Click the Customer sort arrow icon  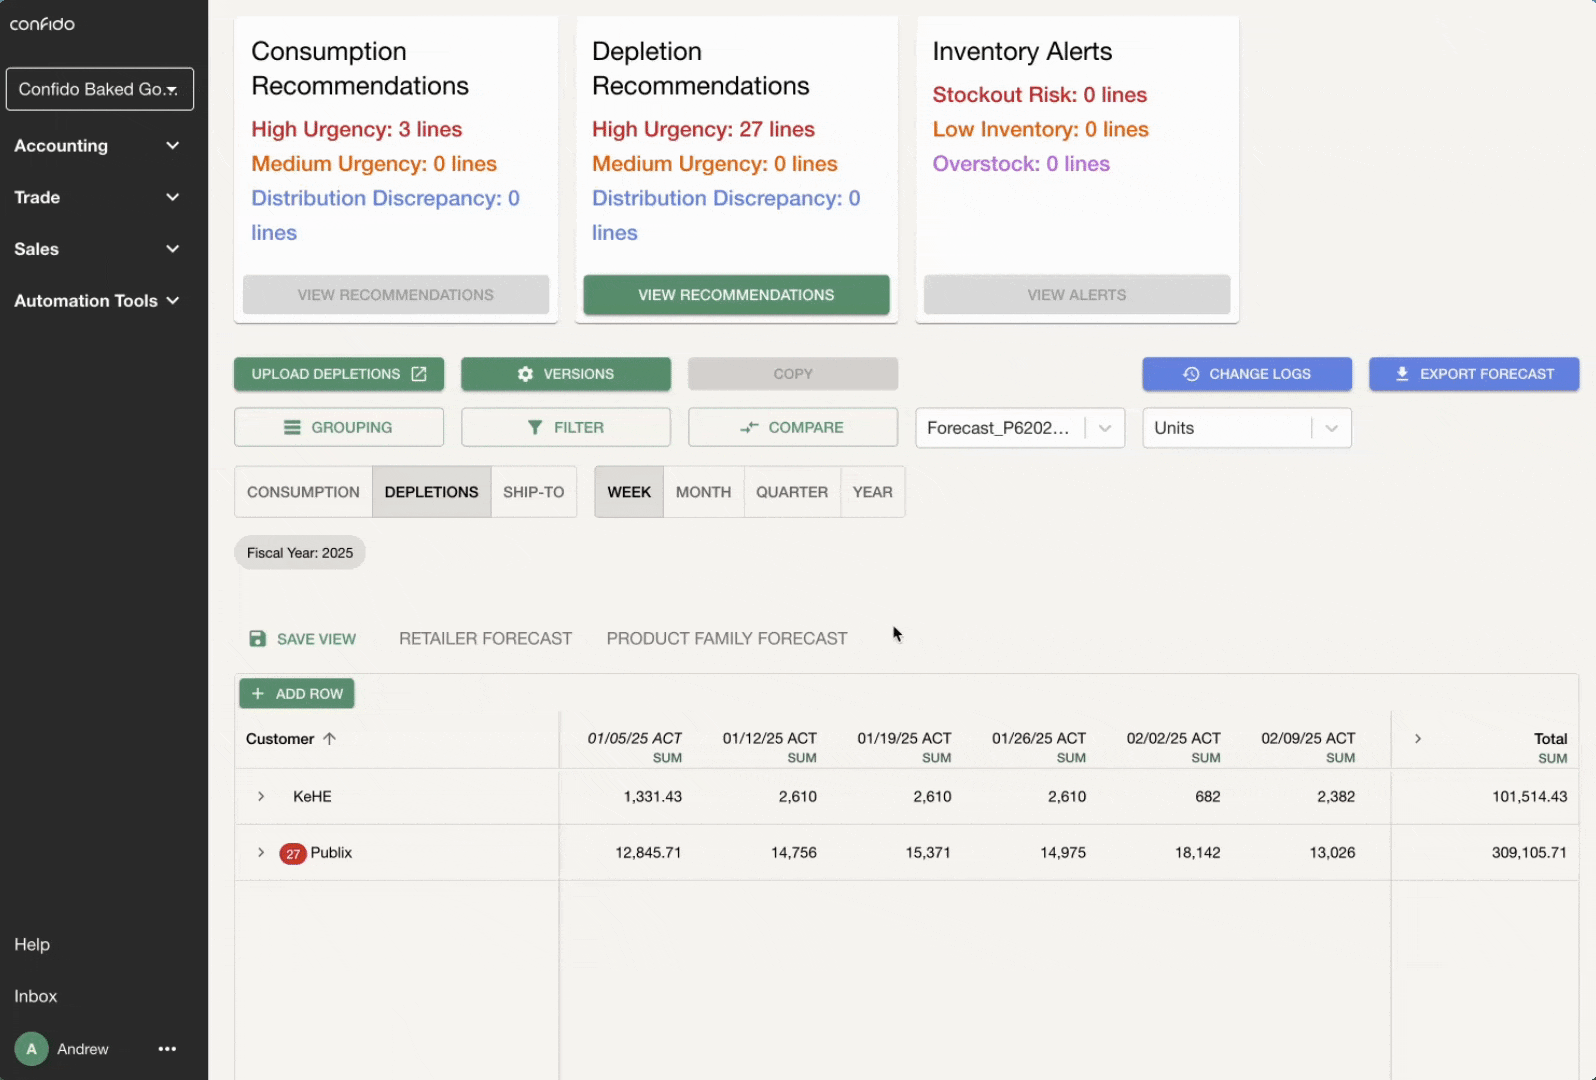329,739
